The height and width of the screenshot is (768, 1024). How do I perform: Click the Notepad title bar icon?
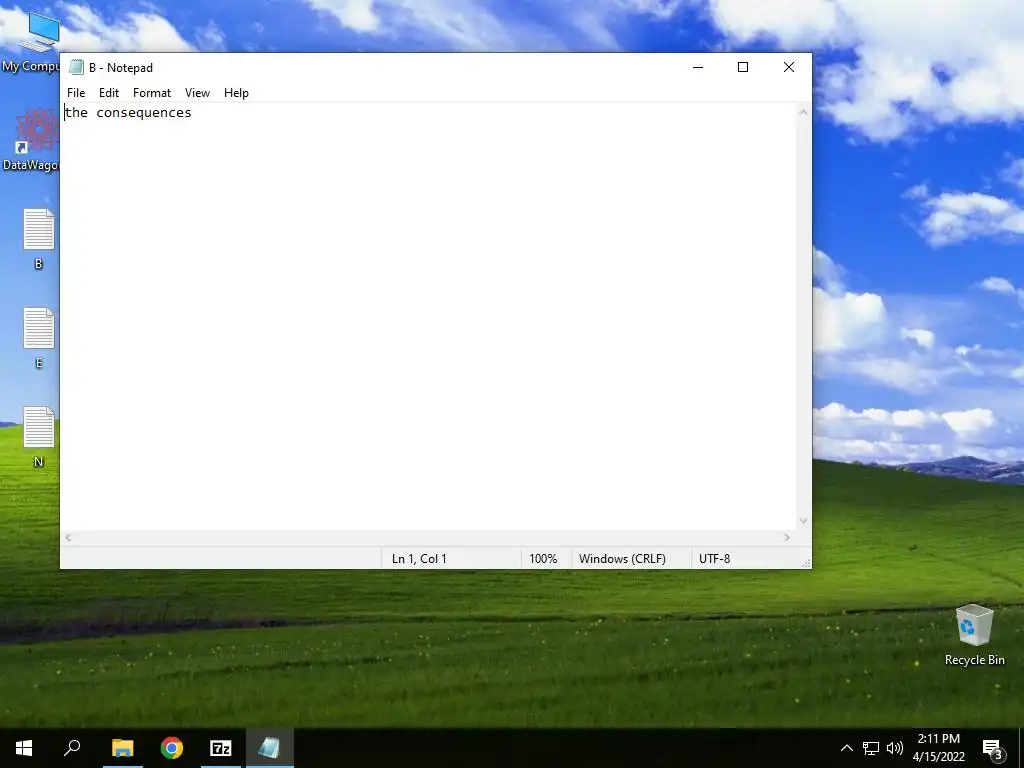click(x=76, y=67)
